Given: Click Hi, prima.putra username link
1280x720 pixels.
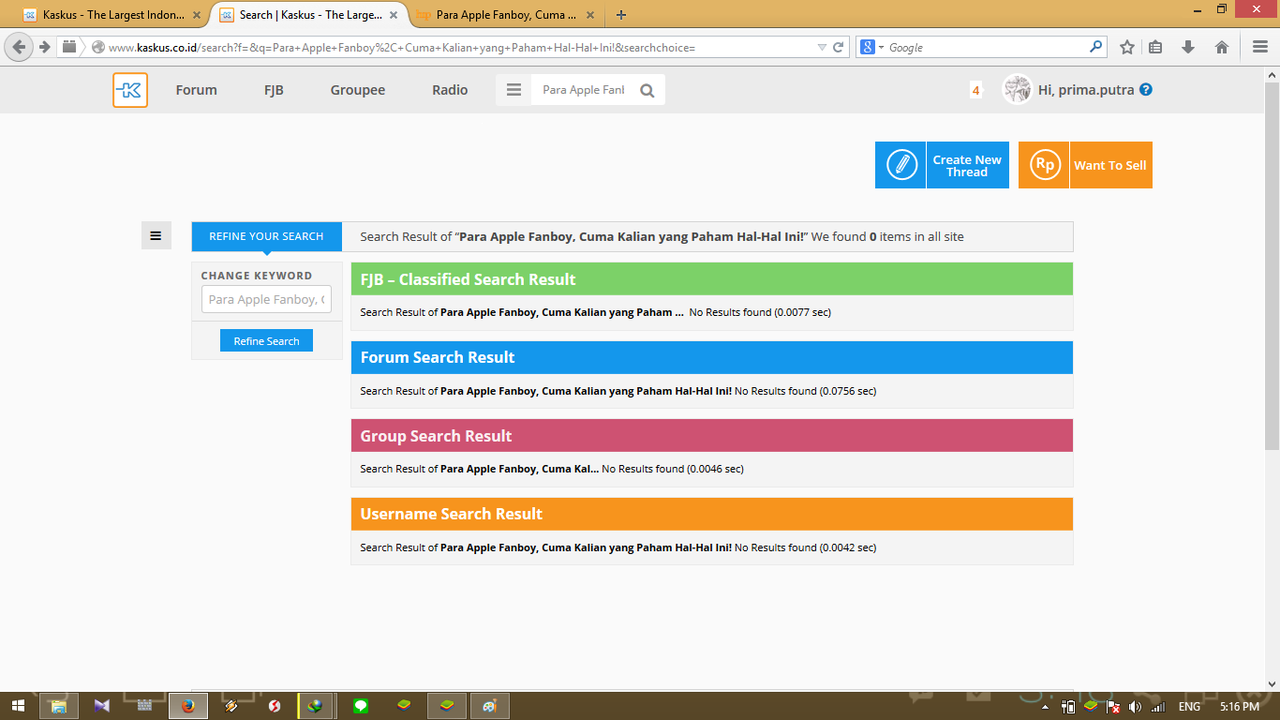Looking at the screenshot, I should point(1086,90).
